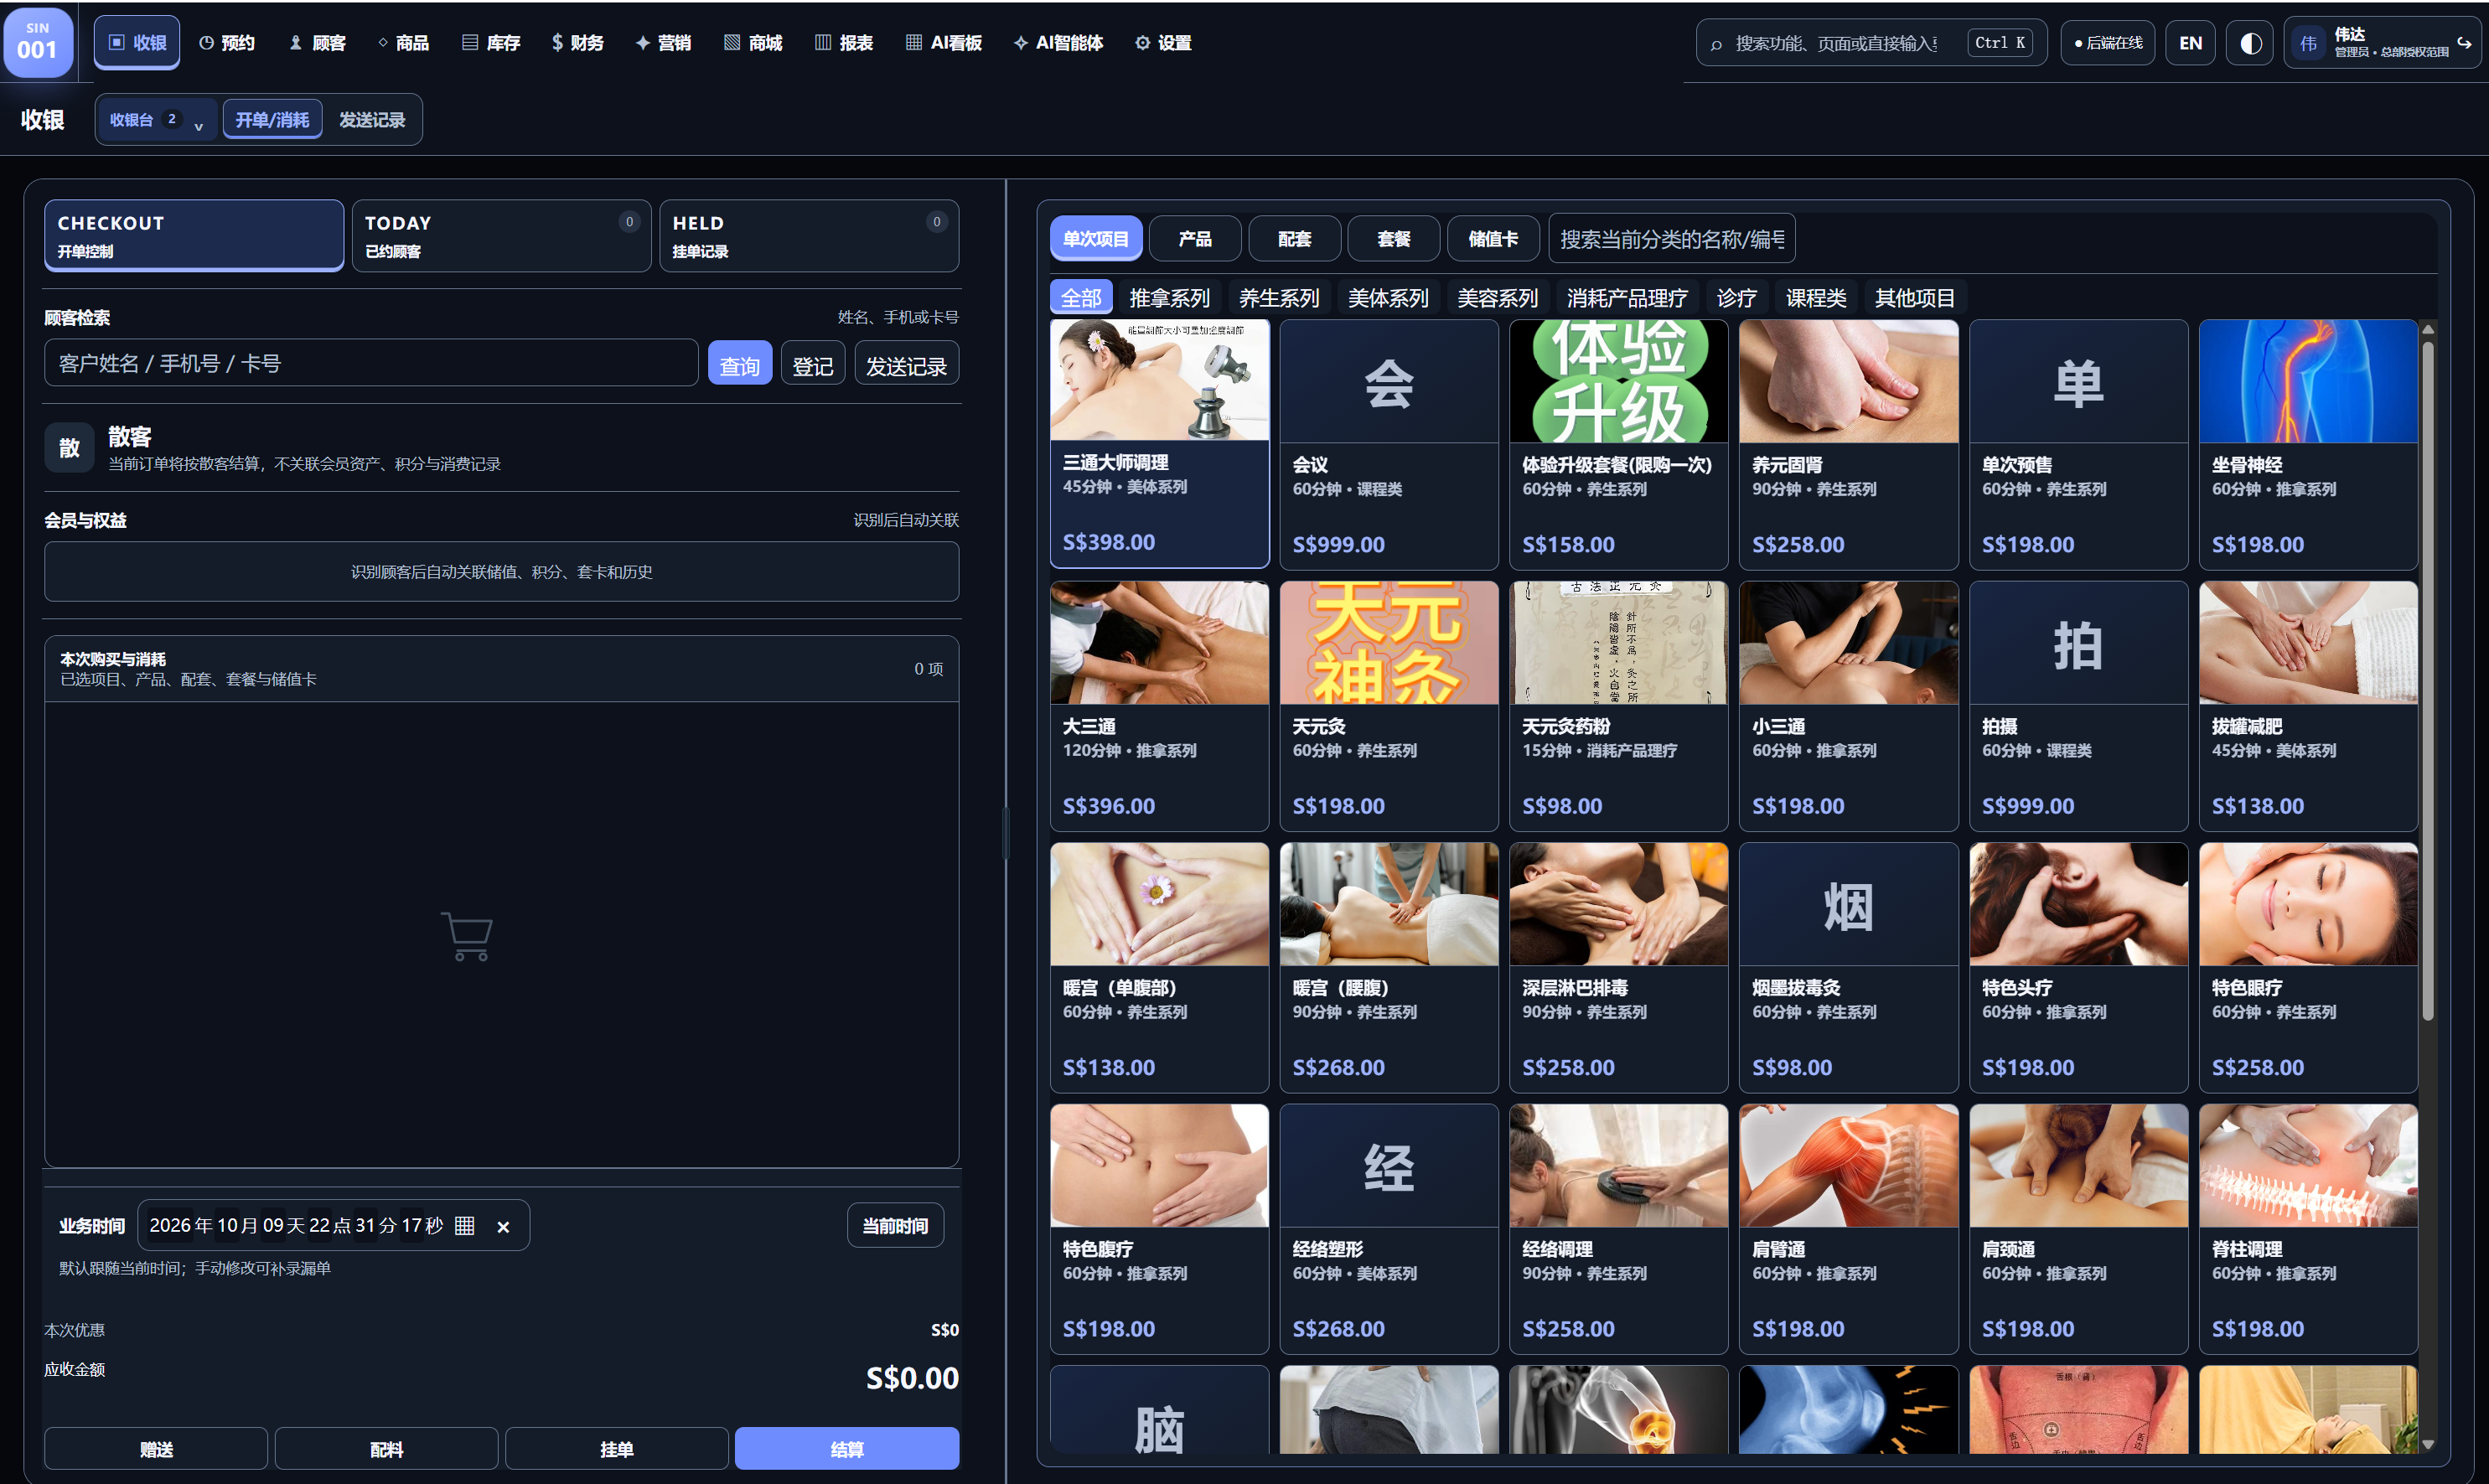
Task: Open the 营销 marketing menu
Action: [663, 43]
